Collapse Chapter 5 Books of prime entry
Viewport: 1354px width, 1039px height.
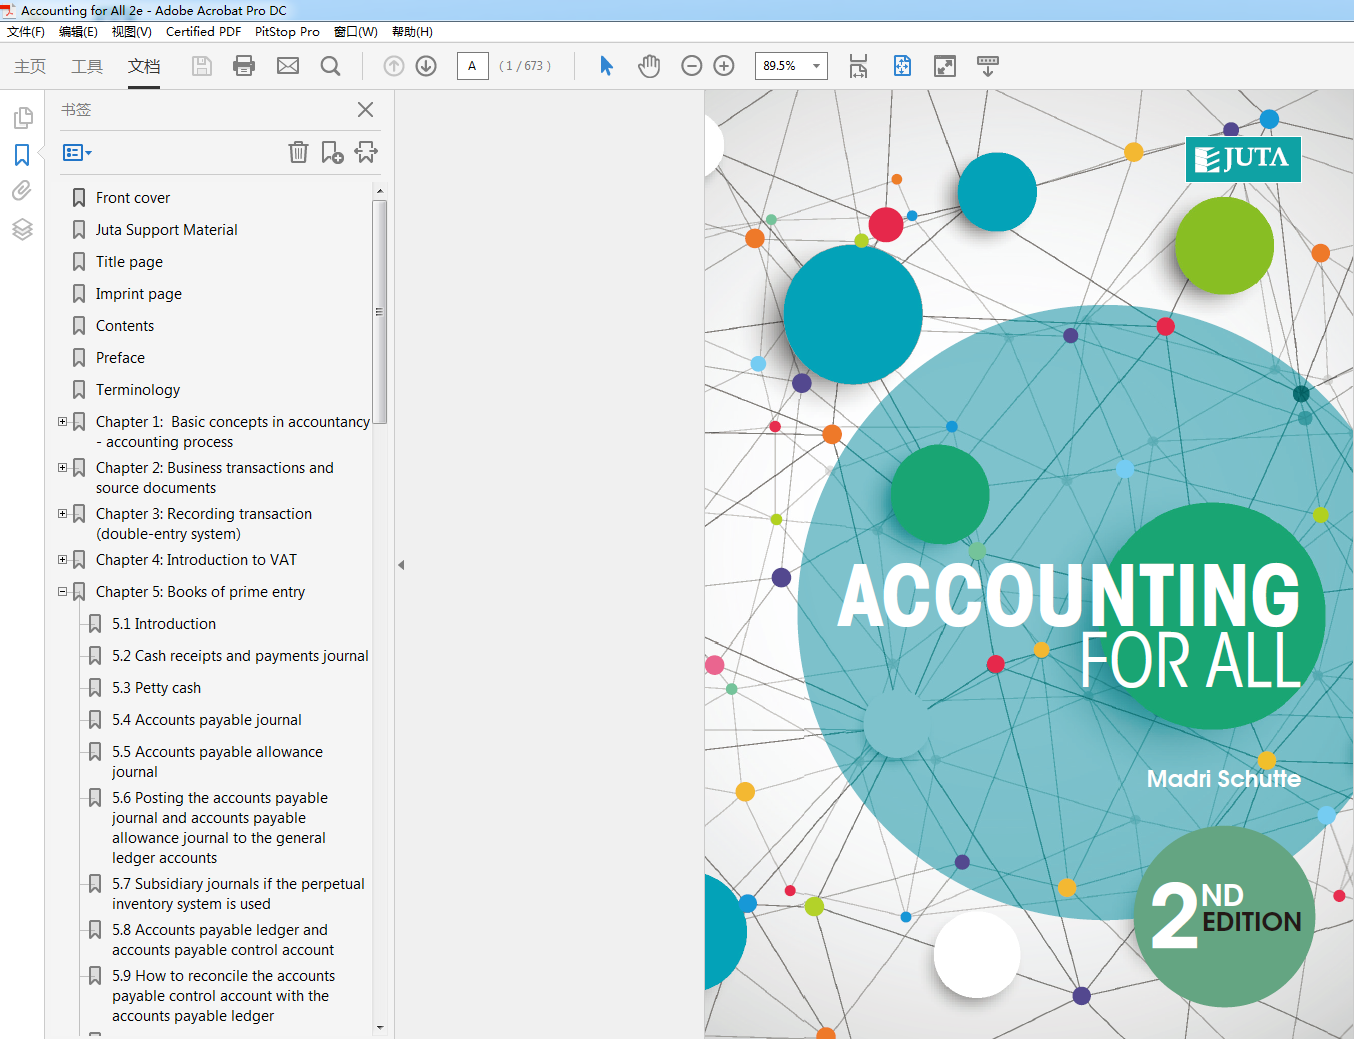tap(62, 592)
